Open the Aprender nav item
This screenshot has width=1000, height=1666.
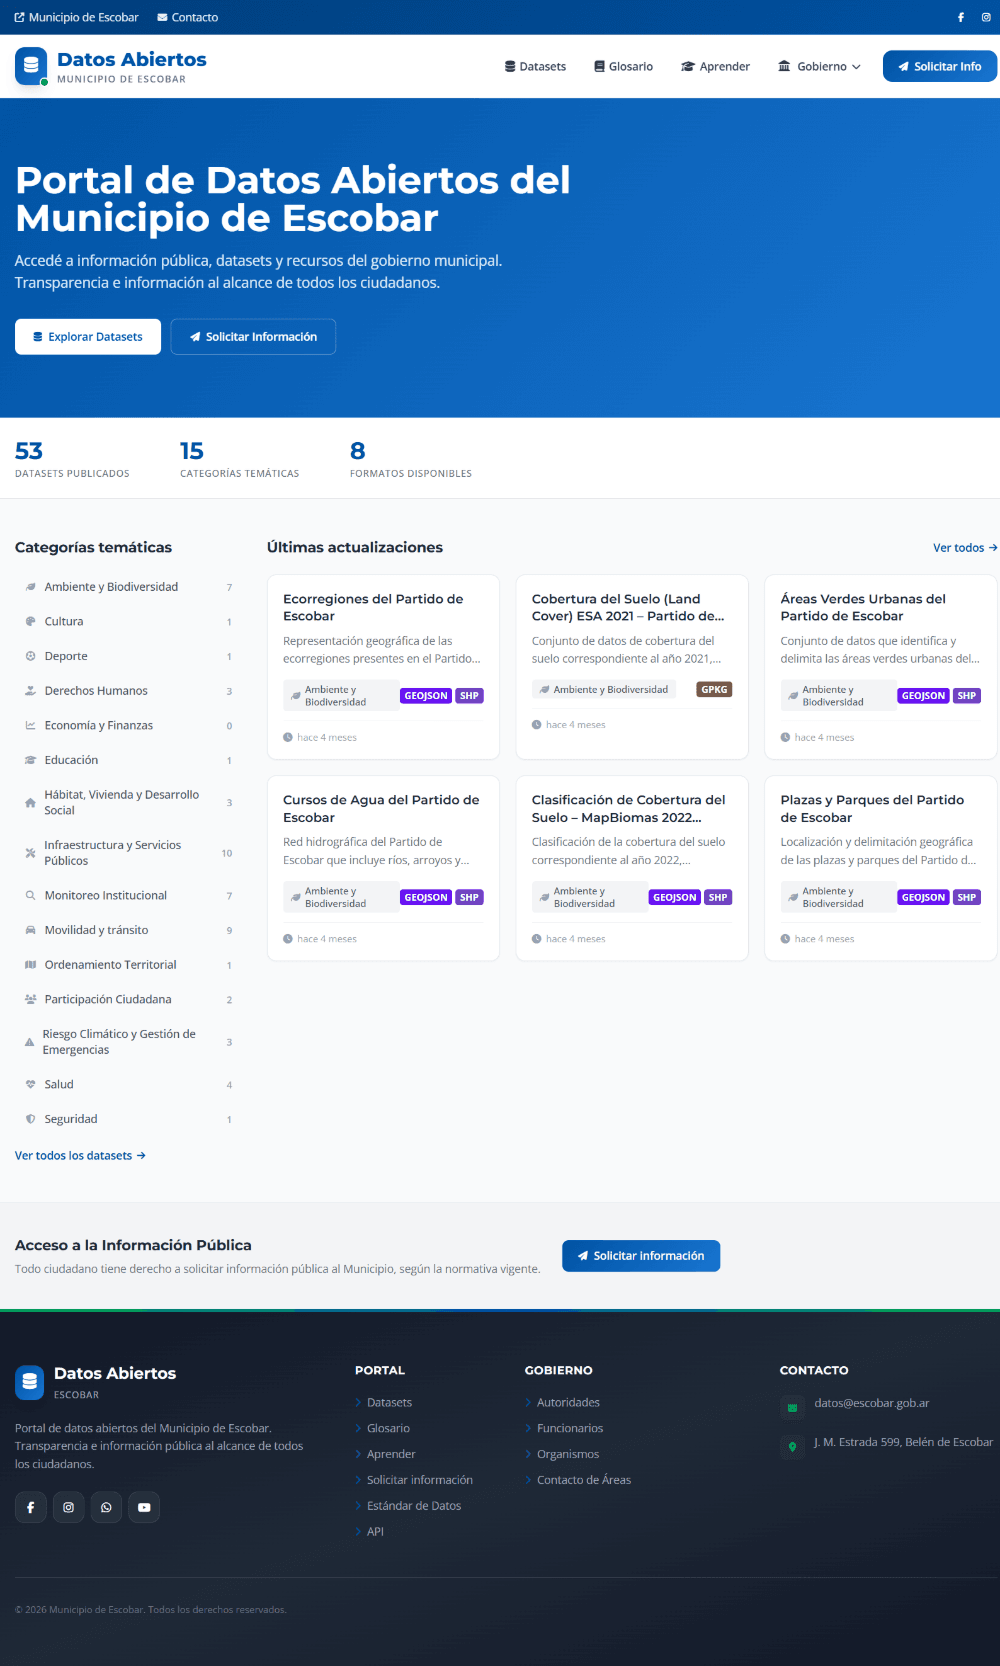pyautogui.click(x=715, y=66)
